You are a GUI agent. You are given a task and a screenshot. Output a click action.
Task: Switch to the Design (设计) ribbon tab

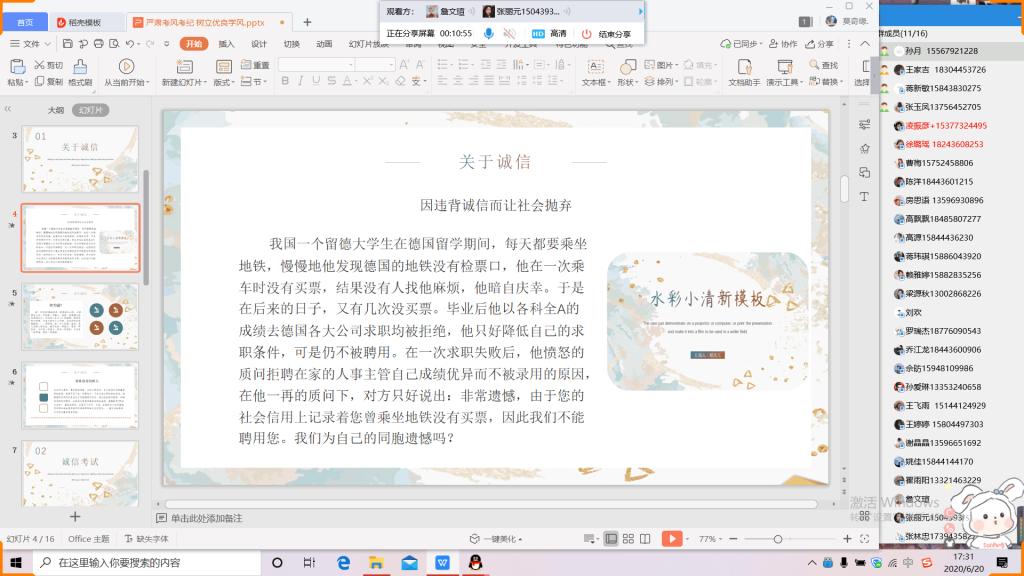pos(259,44)
